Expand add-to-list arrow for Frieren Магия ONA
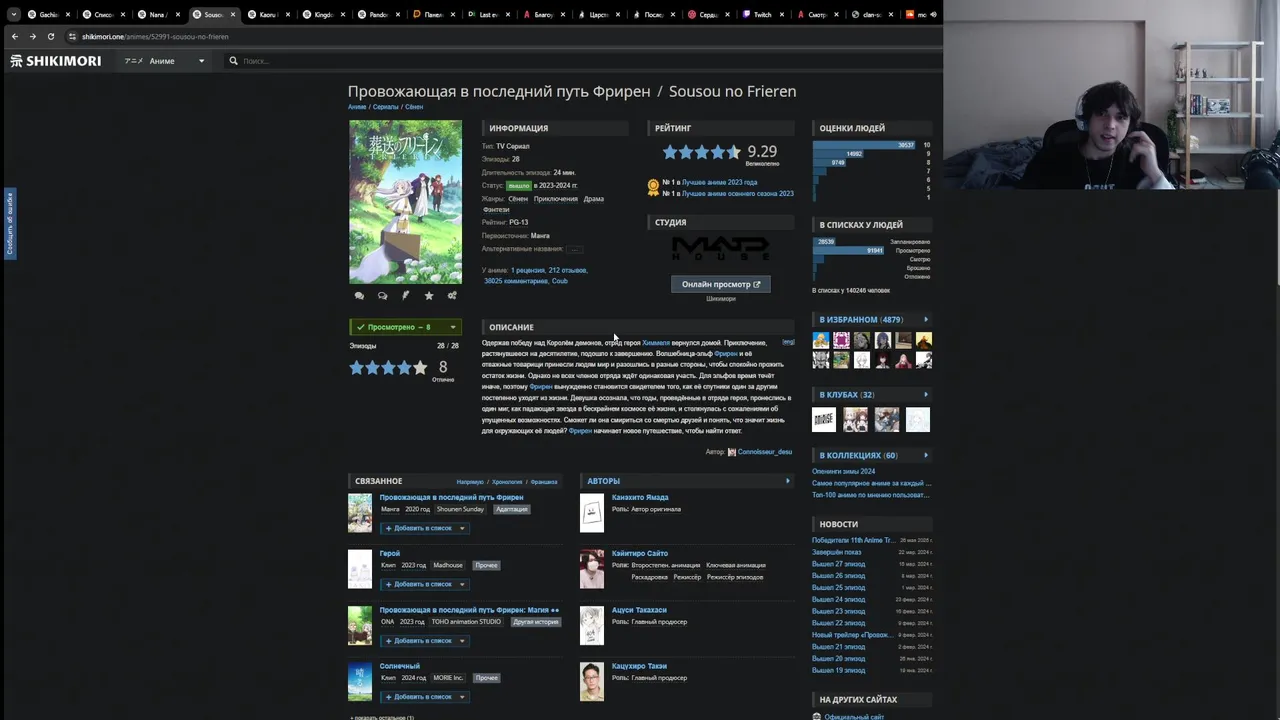This screenshot has width=1280, height=720. tap(462, 641)
